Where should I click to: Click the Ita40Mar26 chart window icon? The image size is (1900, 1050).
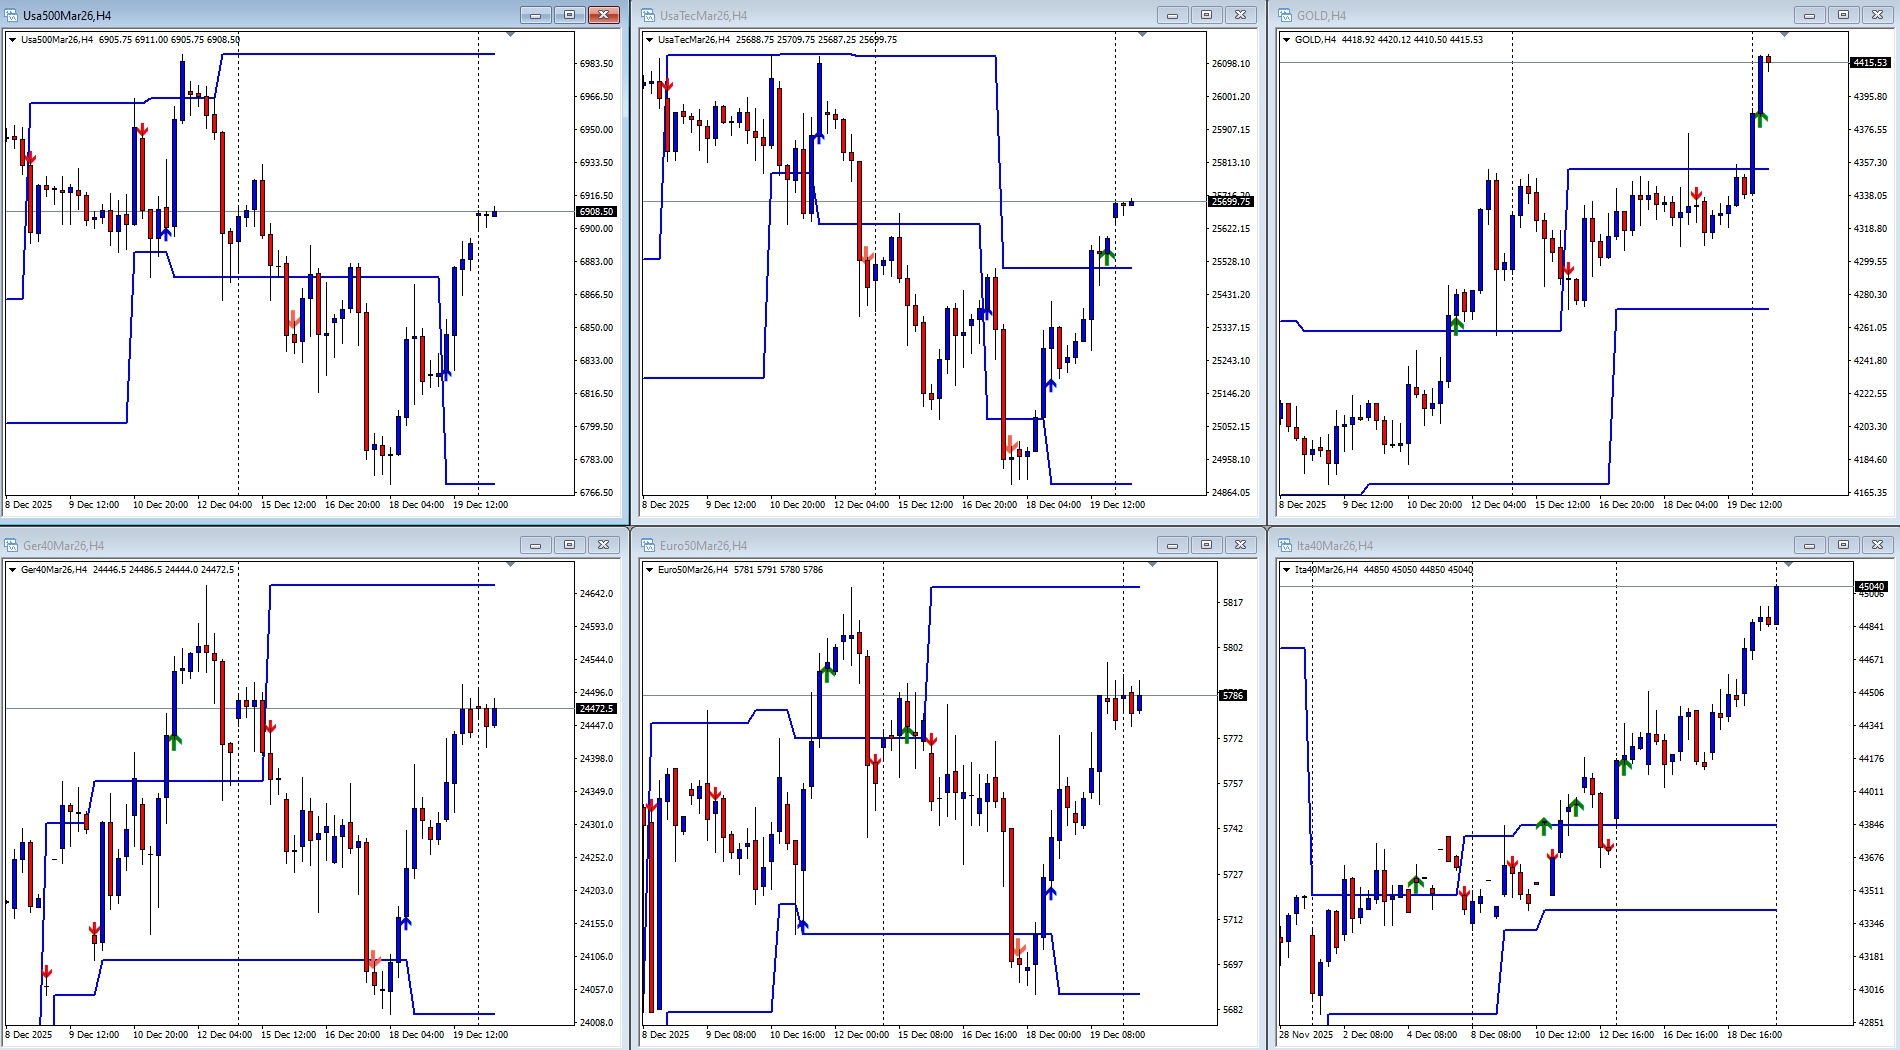point(1285,545)
